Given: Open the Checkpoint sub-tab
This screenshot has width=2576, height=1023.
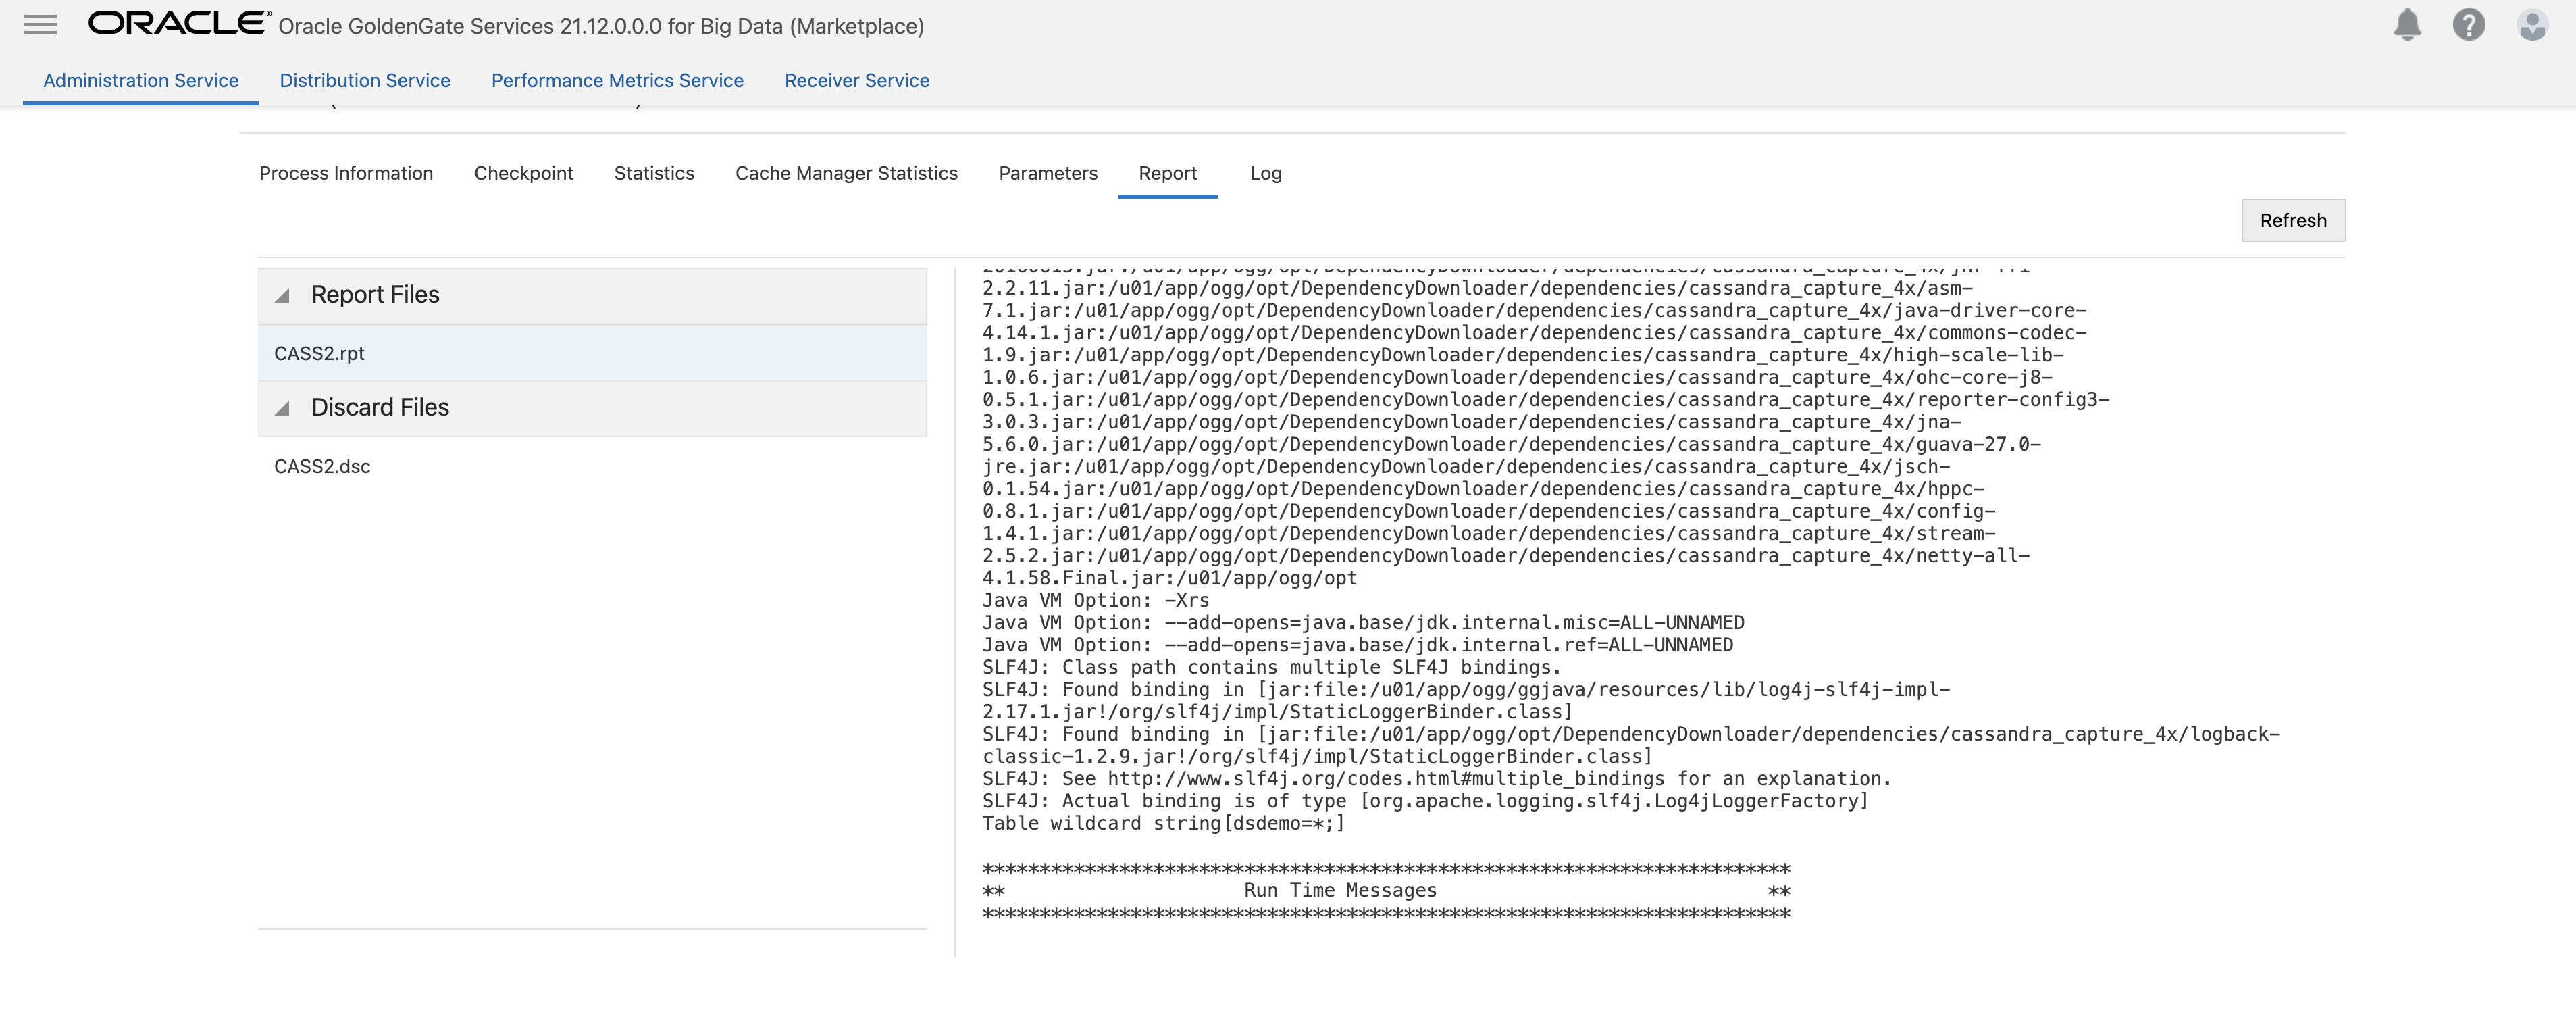Looking at the screenshot, I should [523, 173].
